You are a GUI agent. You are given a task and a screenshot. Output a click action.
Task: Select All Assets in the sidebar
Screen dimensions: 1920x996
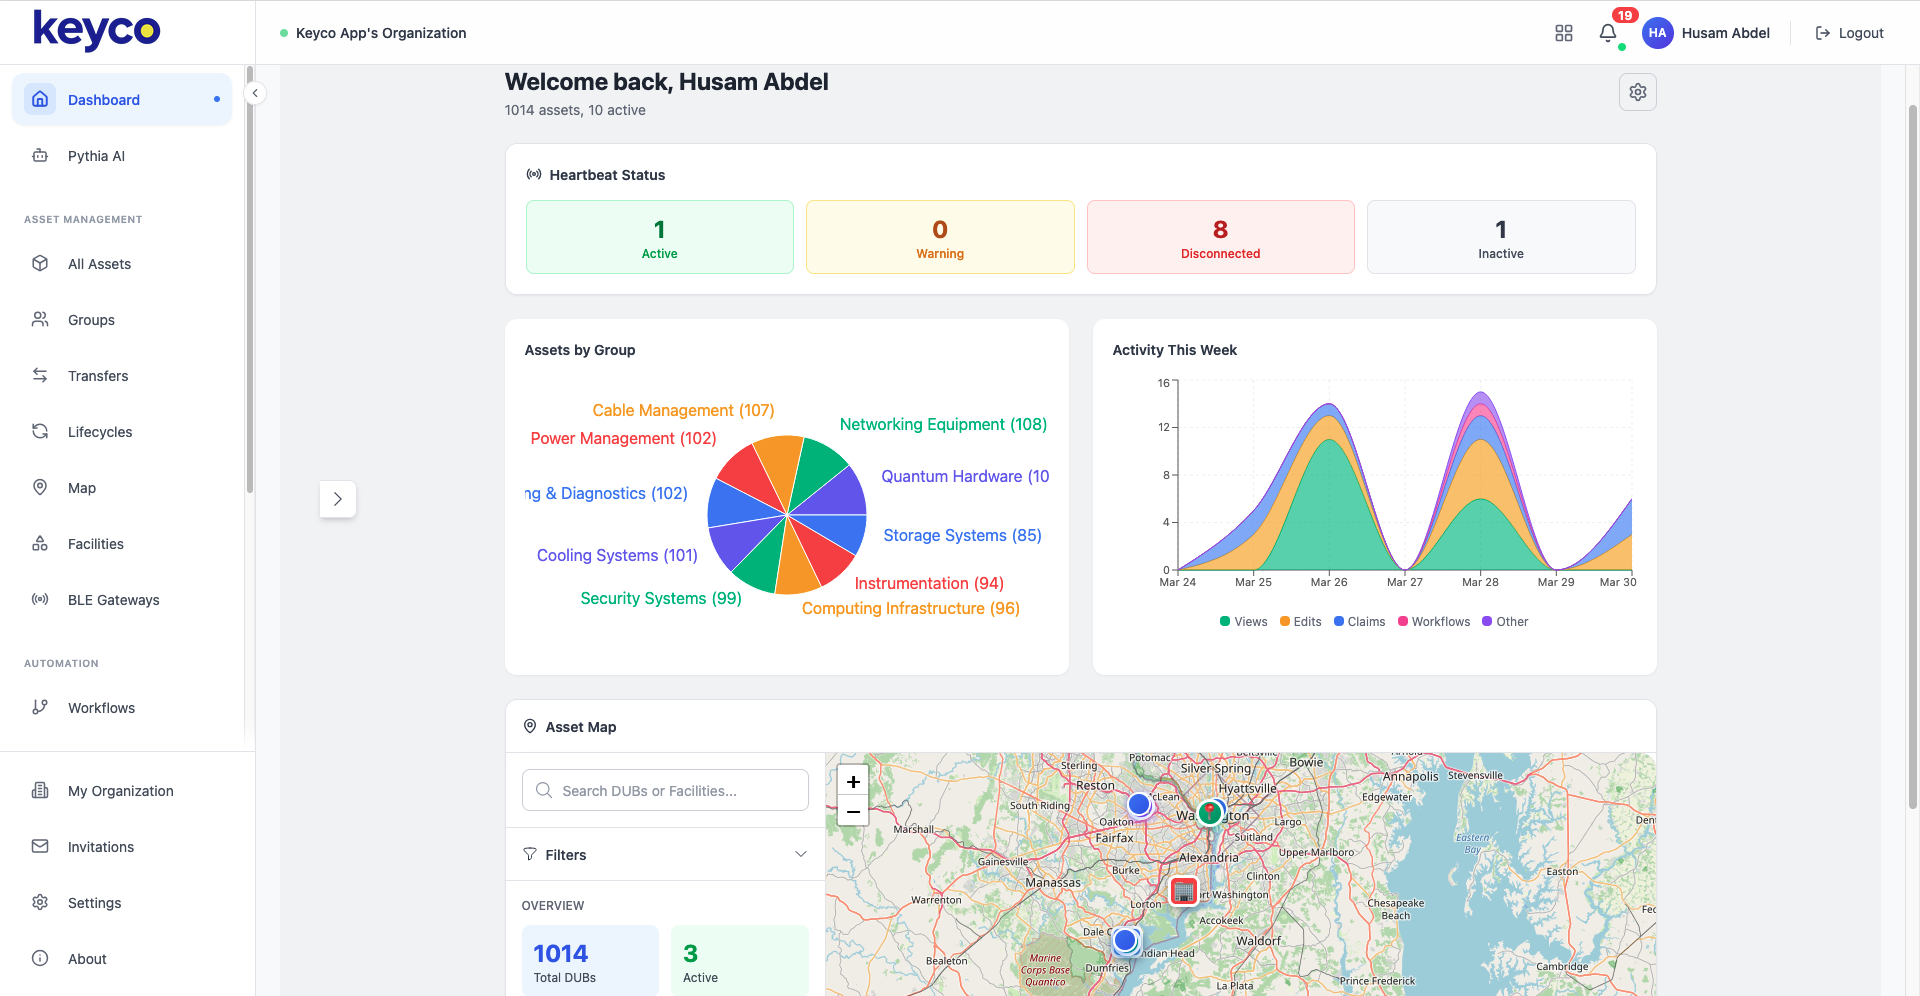99,263
